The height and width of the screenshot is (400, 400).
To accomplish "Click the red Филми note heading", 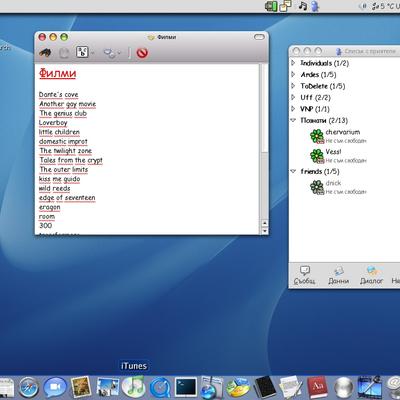I will [58, 73].
